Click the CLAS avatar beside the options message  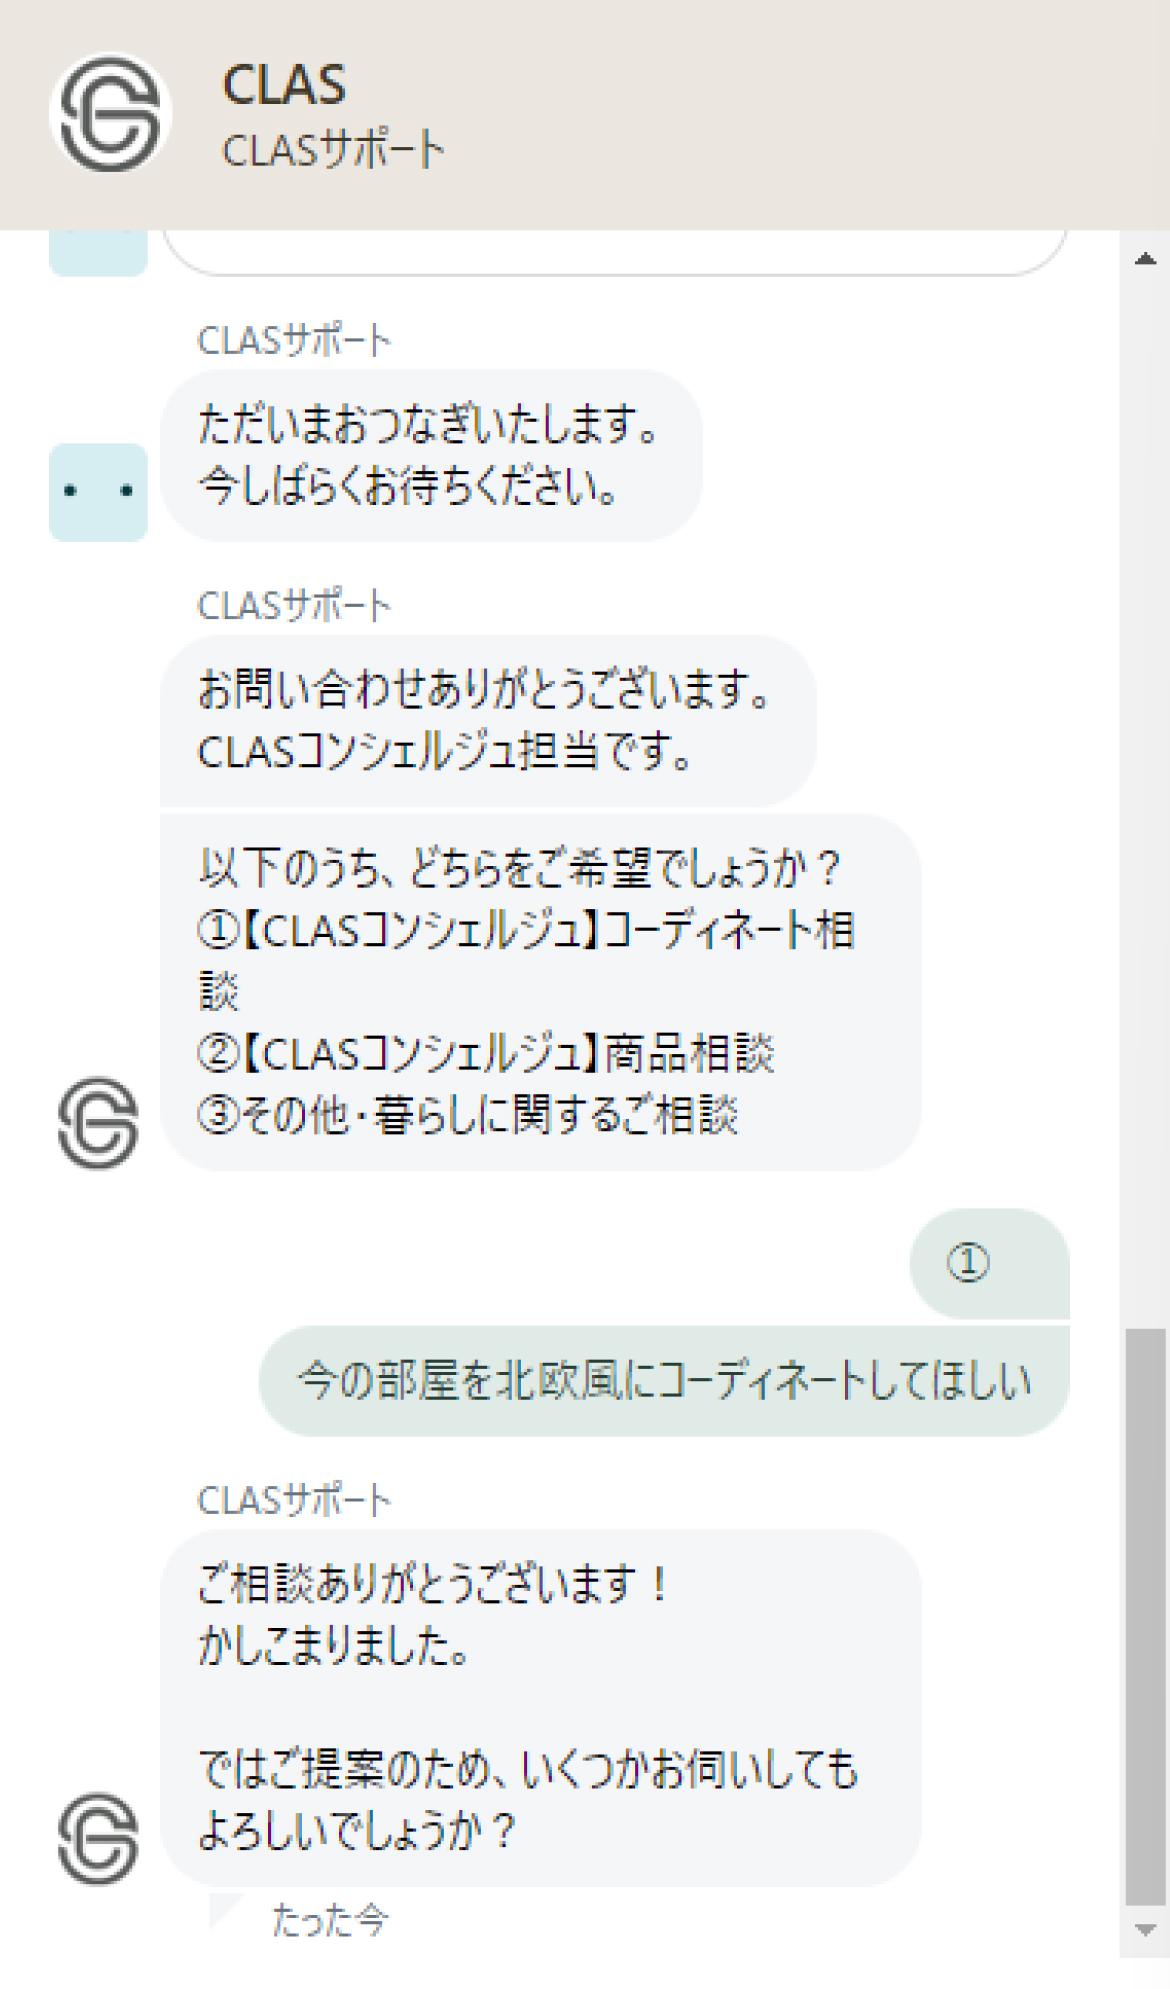98,1122
